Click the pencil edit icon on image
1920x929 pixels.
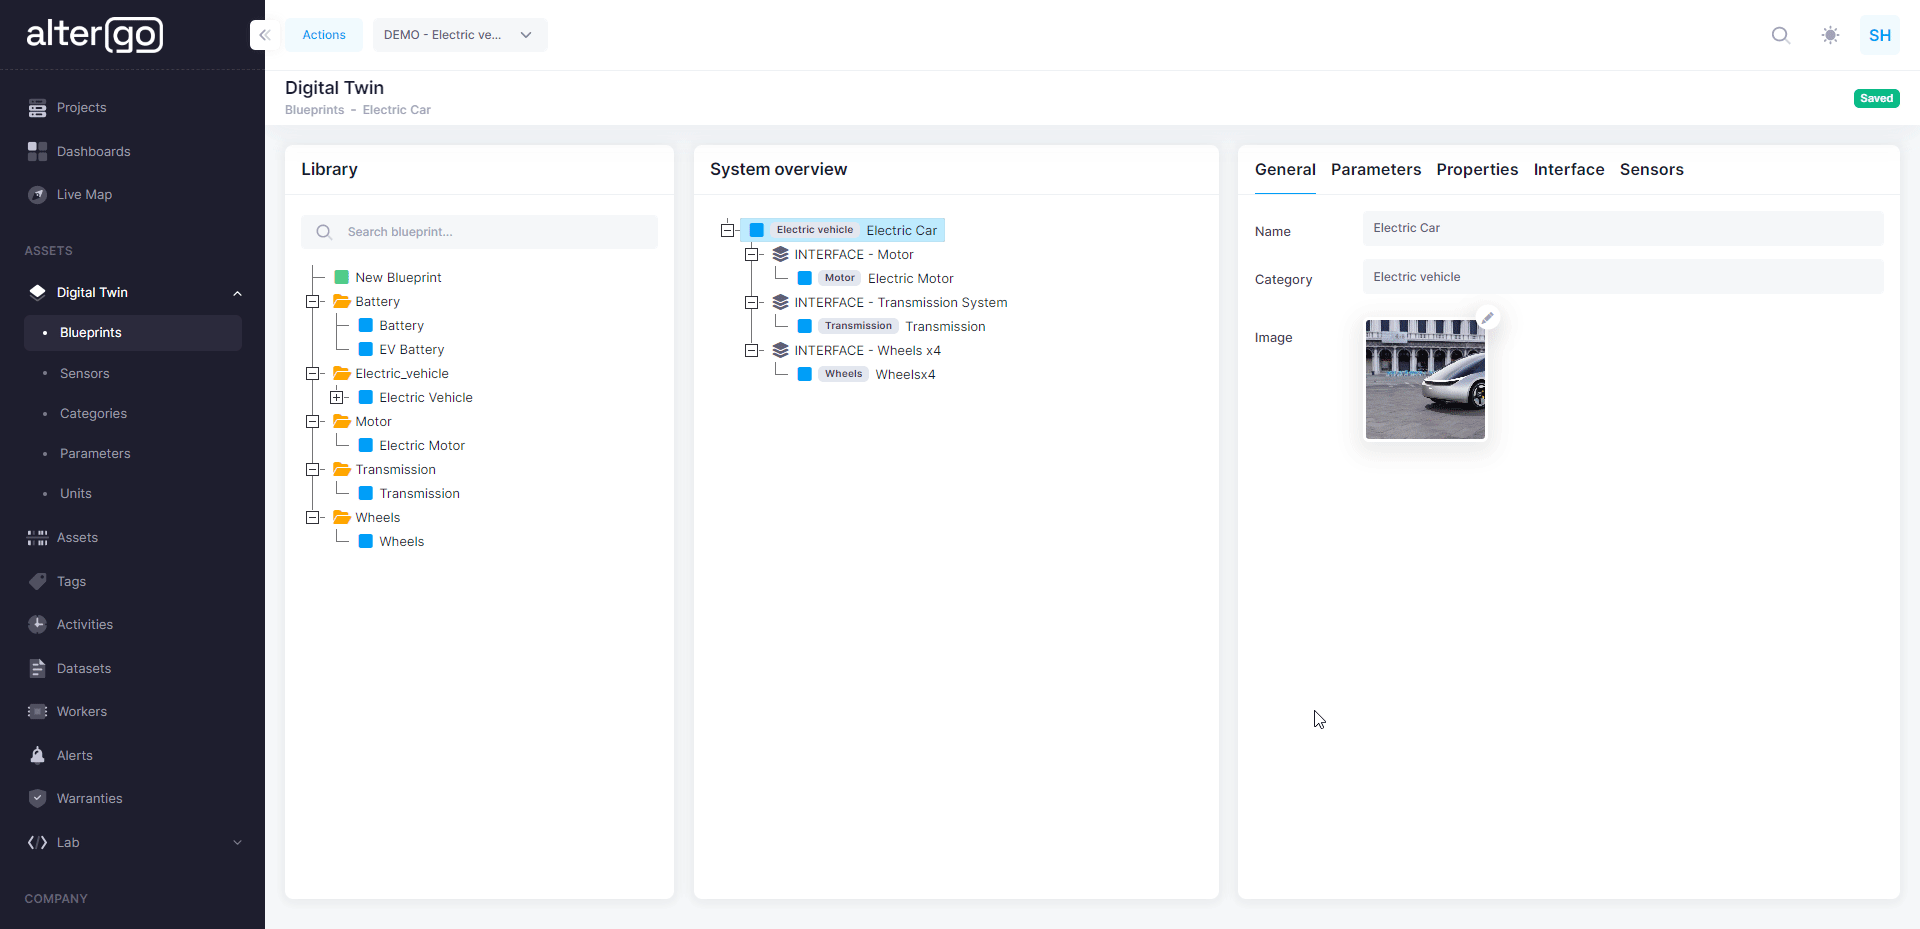tap(1488, 318)
